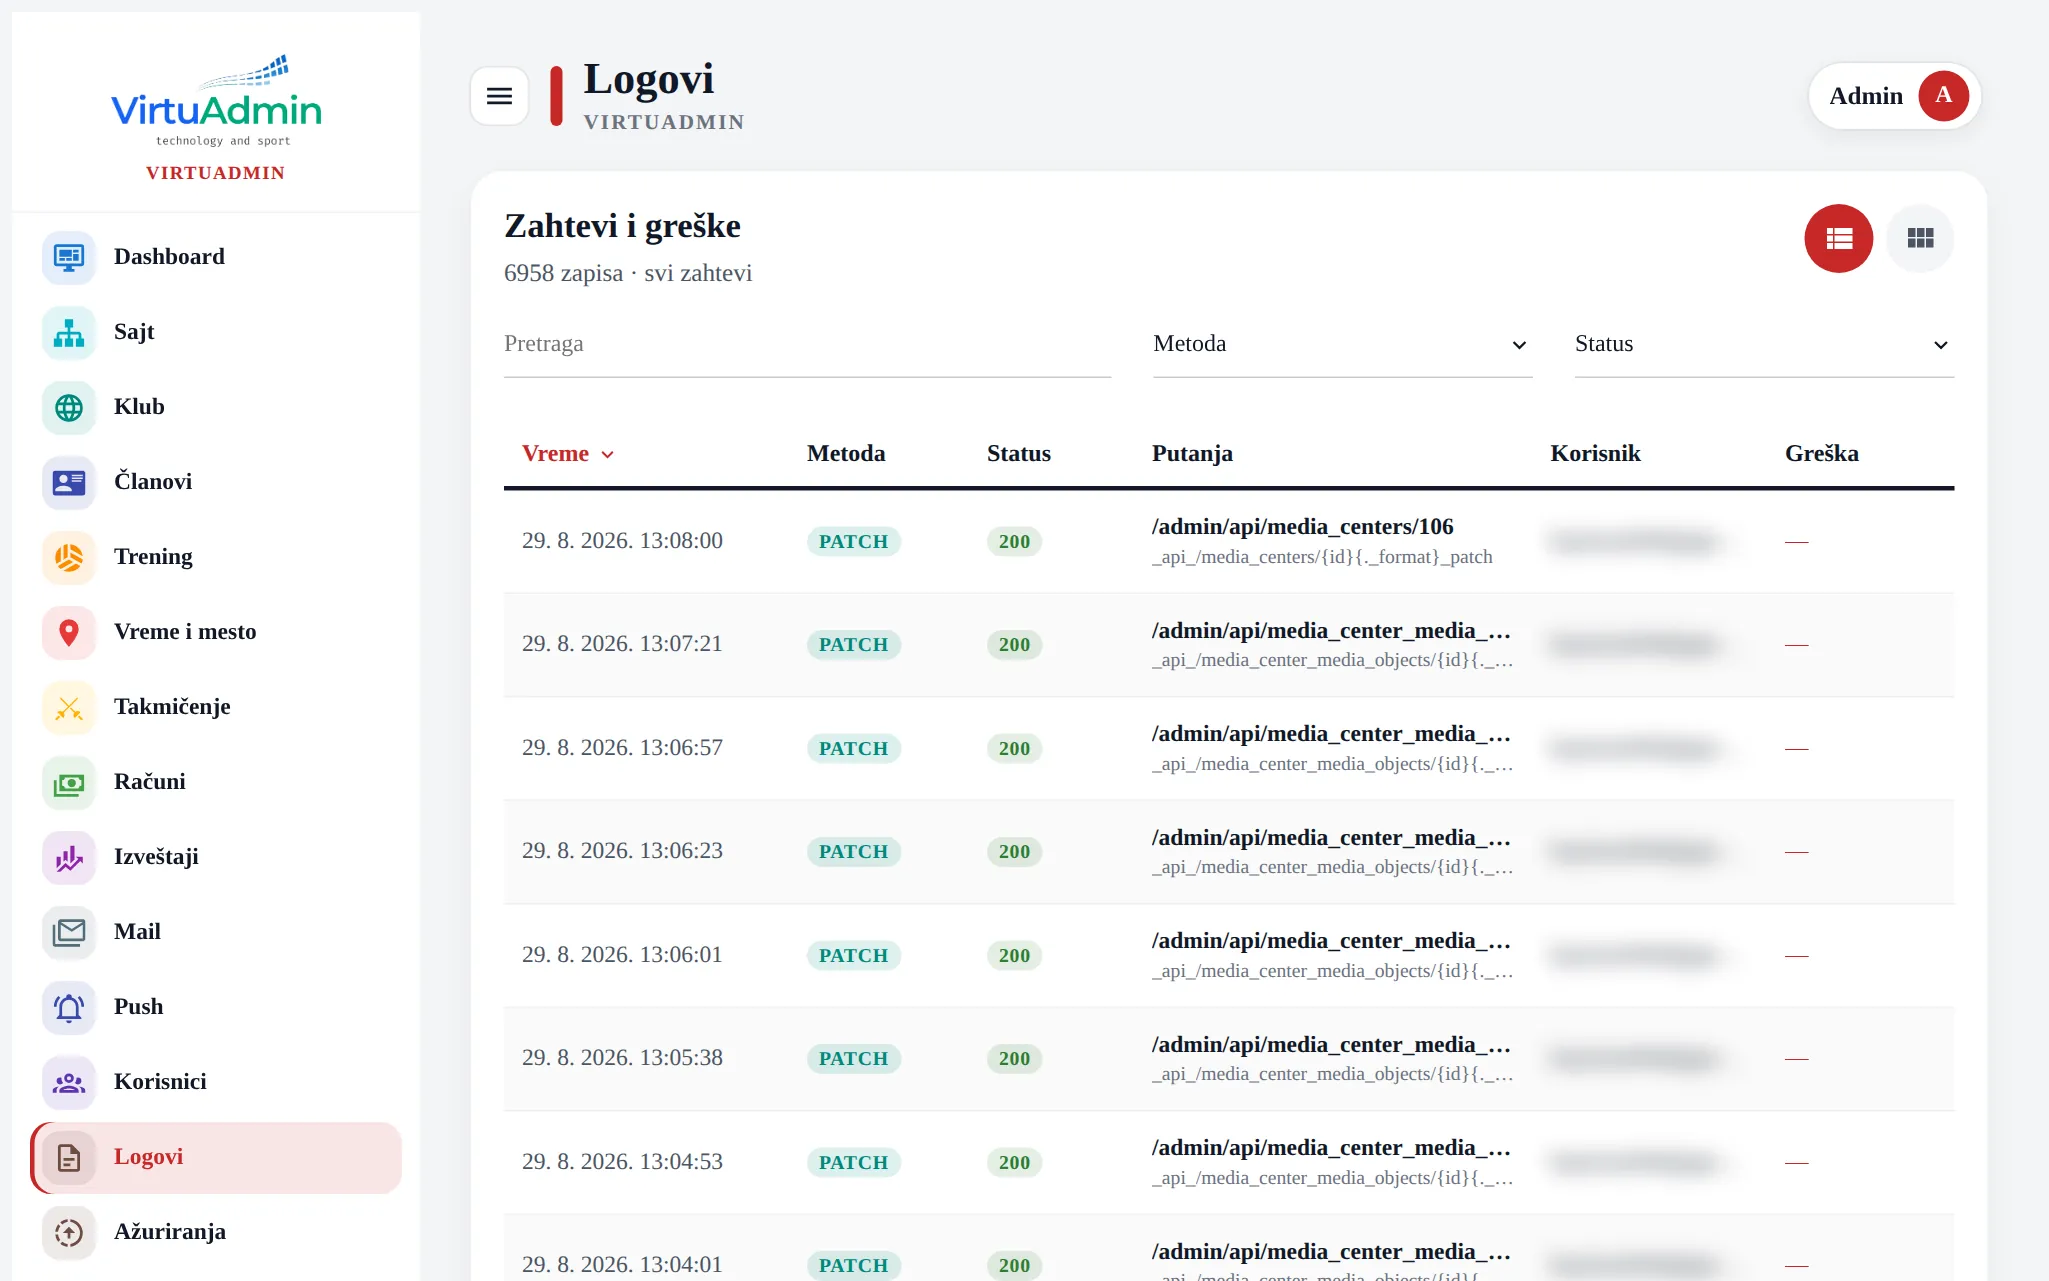Click the Metoda column header
Viewport: 2049px width, 1281px height.
[846, 454]
